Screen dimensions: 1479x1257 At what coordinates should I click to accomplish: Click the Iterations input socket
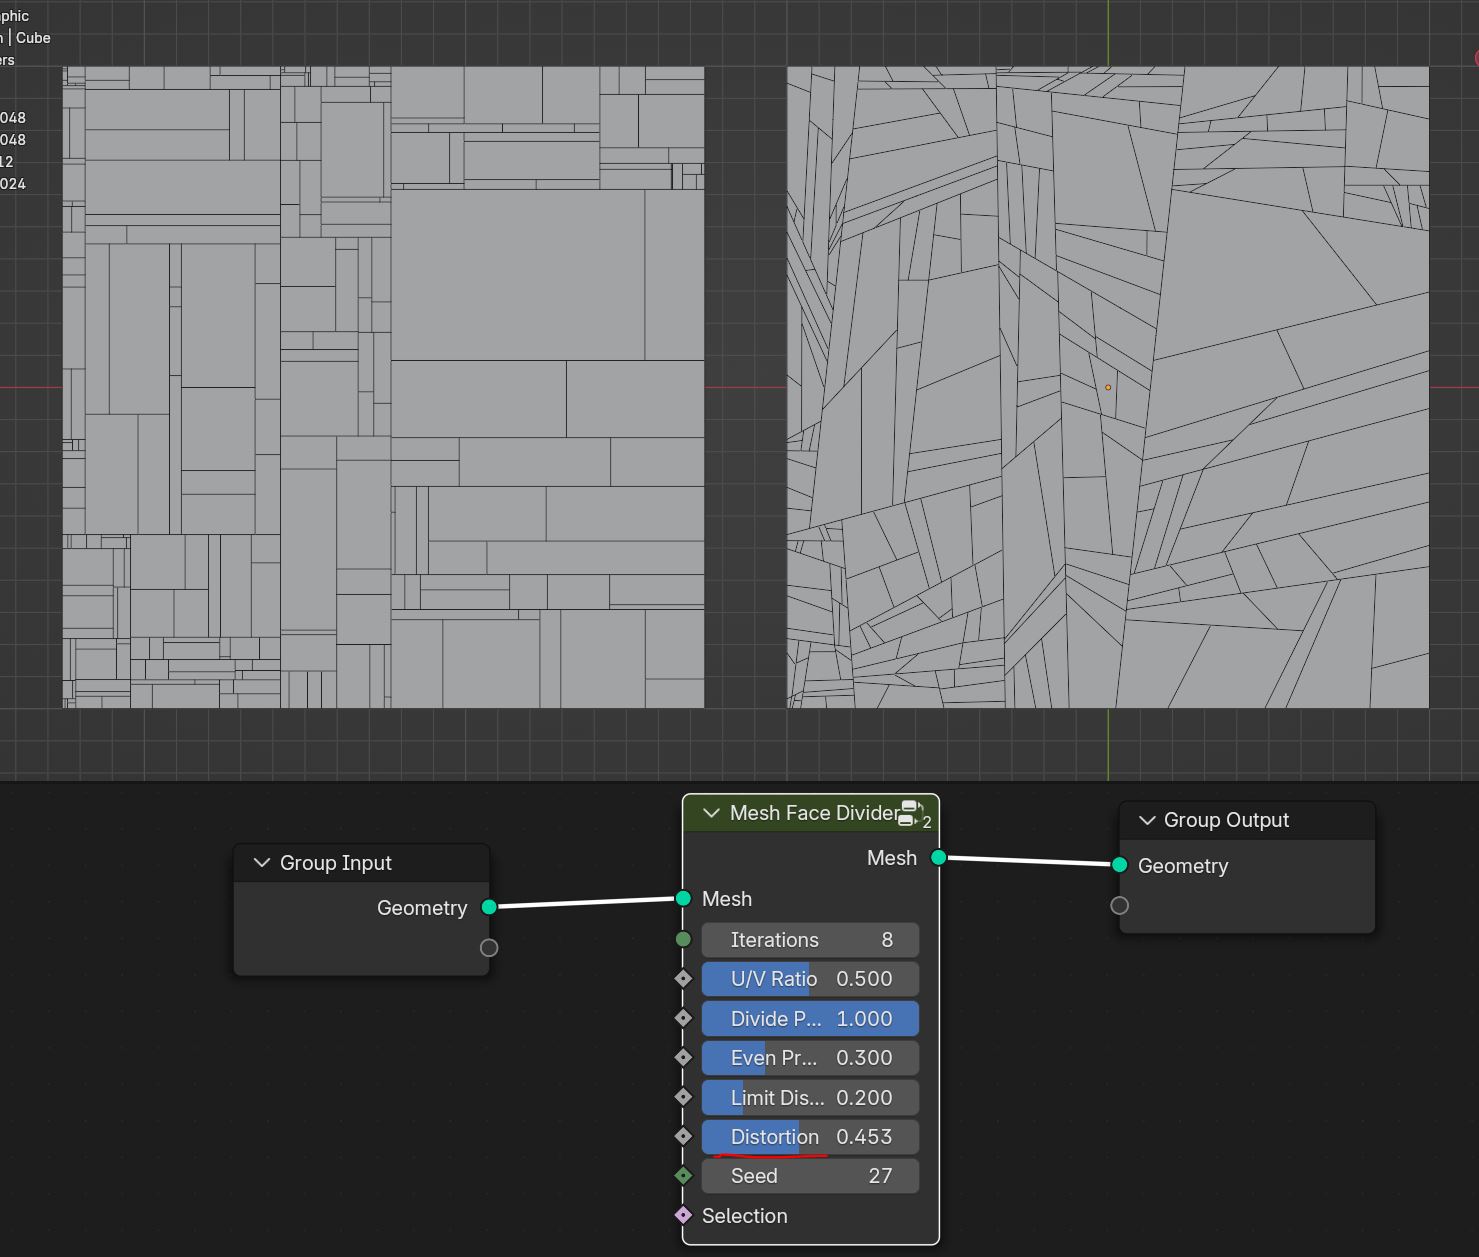(x=683, y=939)
